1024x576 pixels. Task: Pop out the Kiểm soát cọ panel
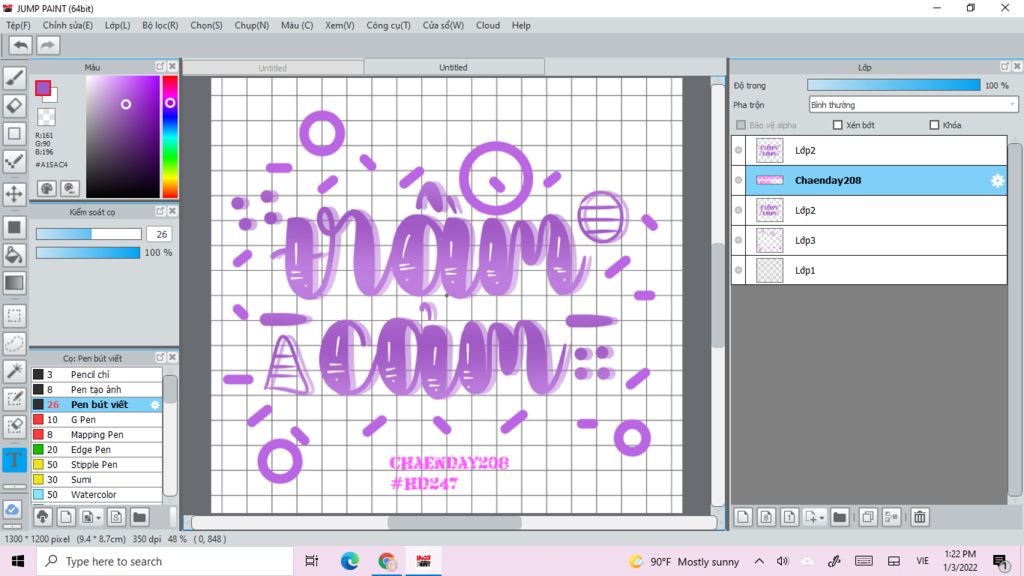(160, 212)
